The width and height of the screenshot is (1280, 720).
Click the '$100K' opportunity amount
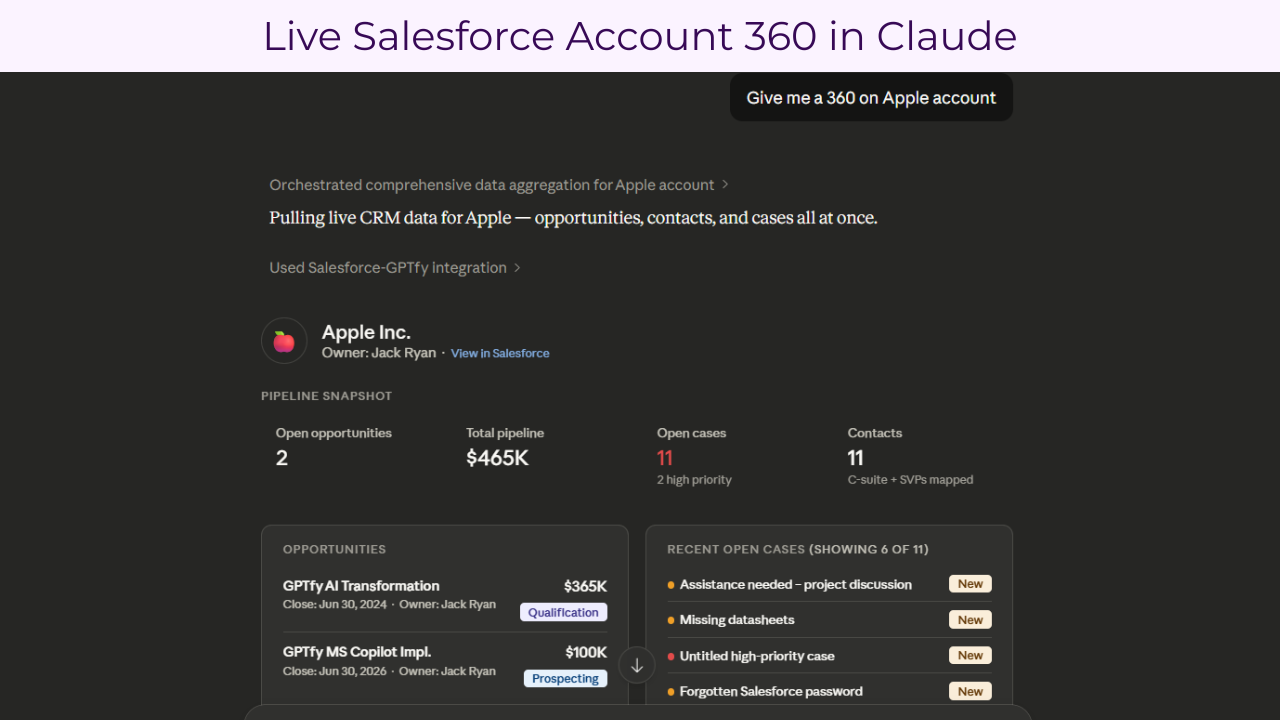tap(586, 652)
